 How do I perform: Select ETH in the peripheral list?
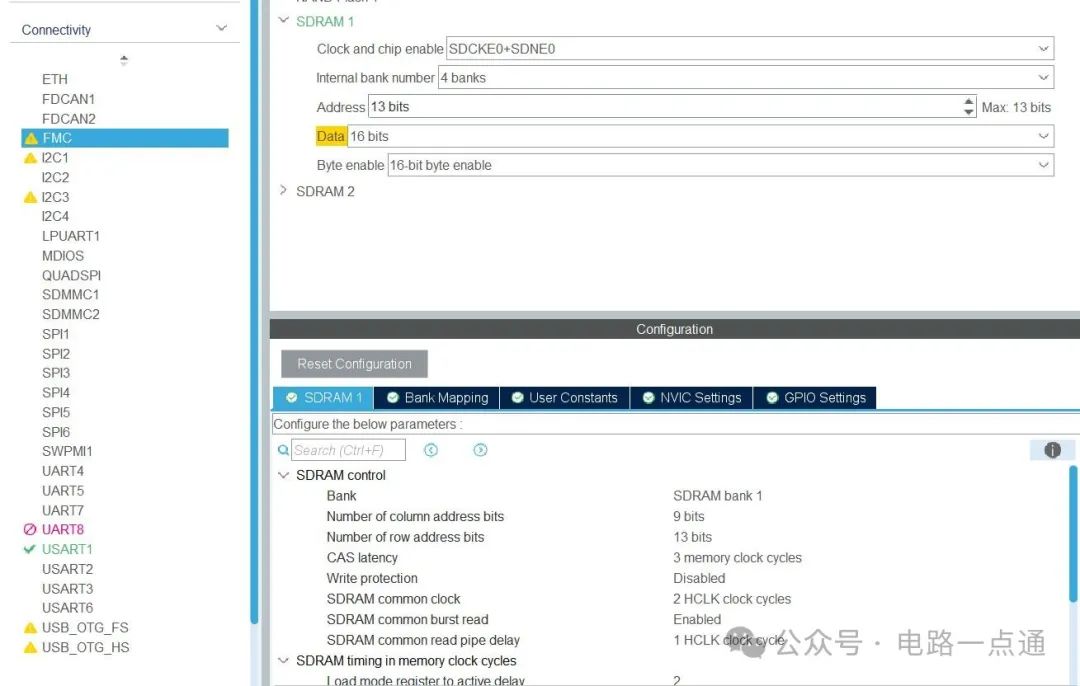pyautogui.click(x=55, y=79)
